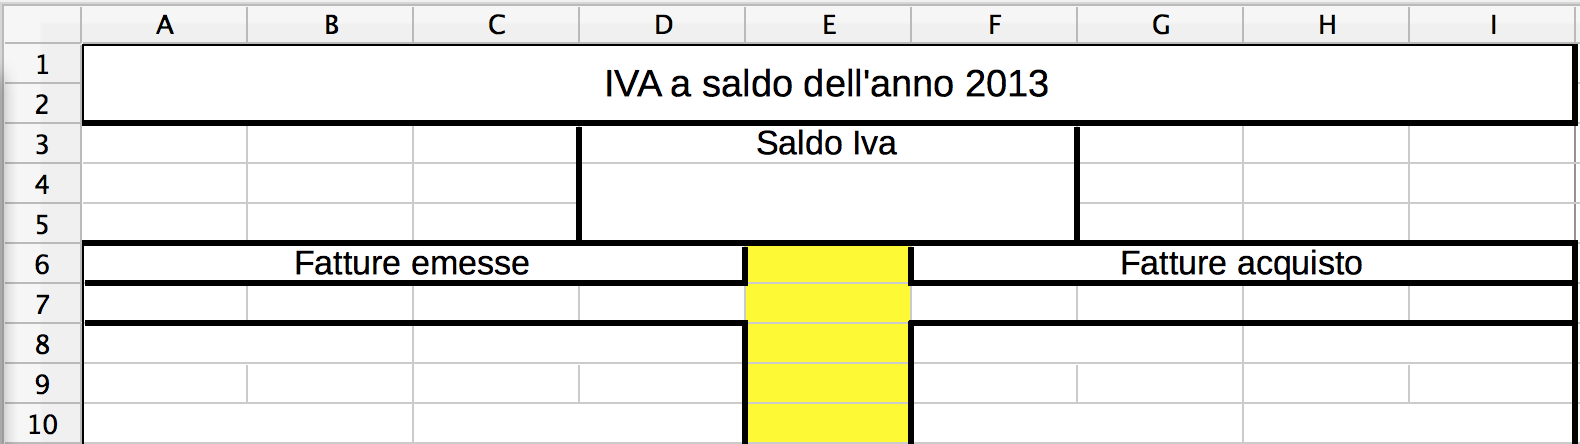
Task: Click column G header
Action: tap(1161, 25)
